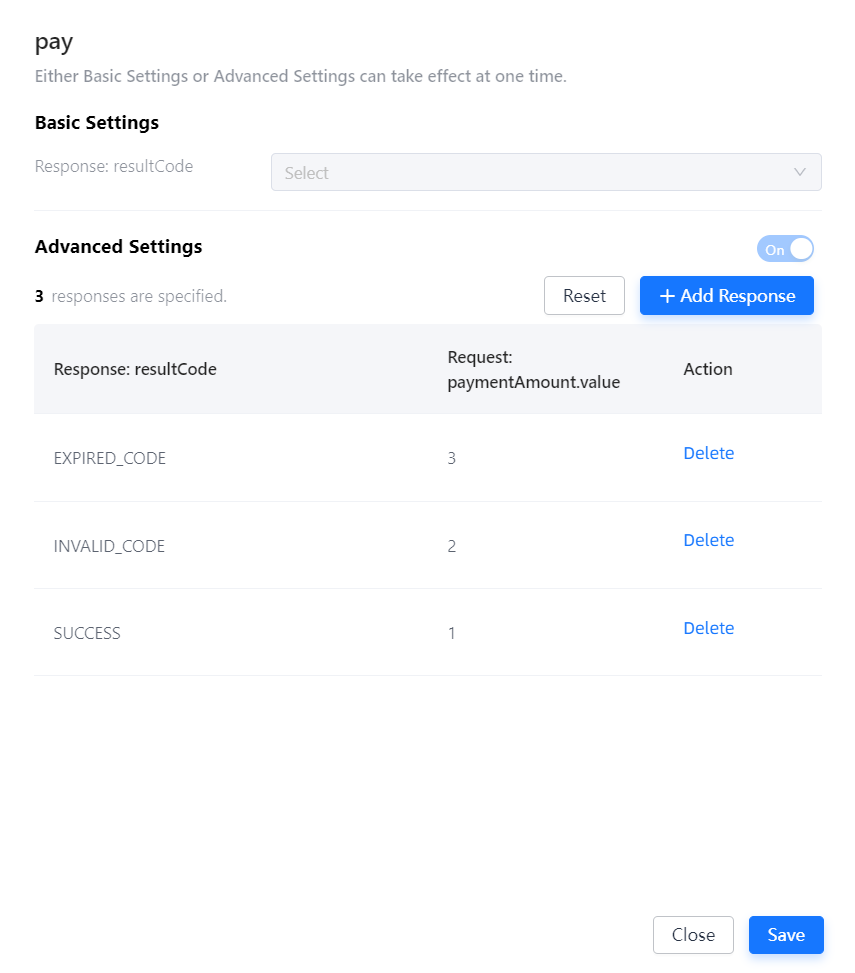Save the pay response settings
Image resolution: width=855 pixels, height=973 pixels.
(x=786, y=935)
